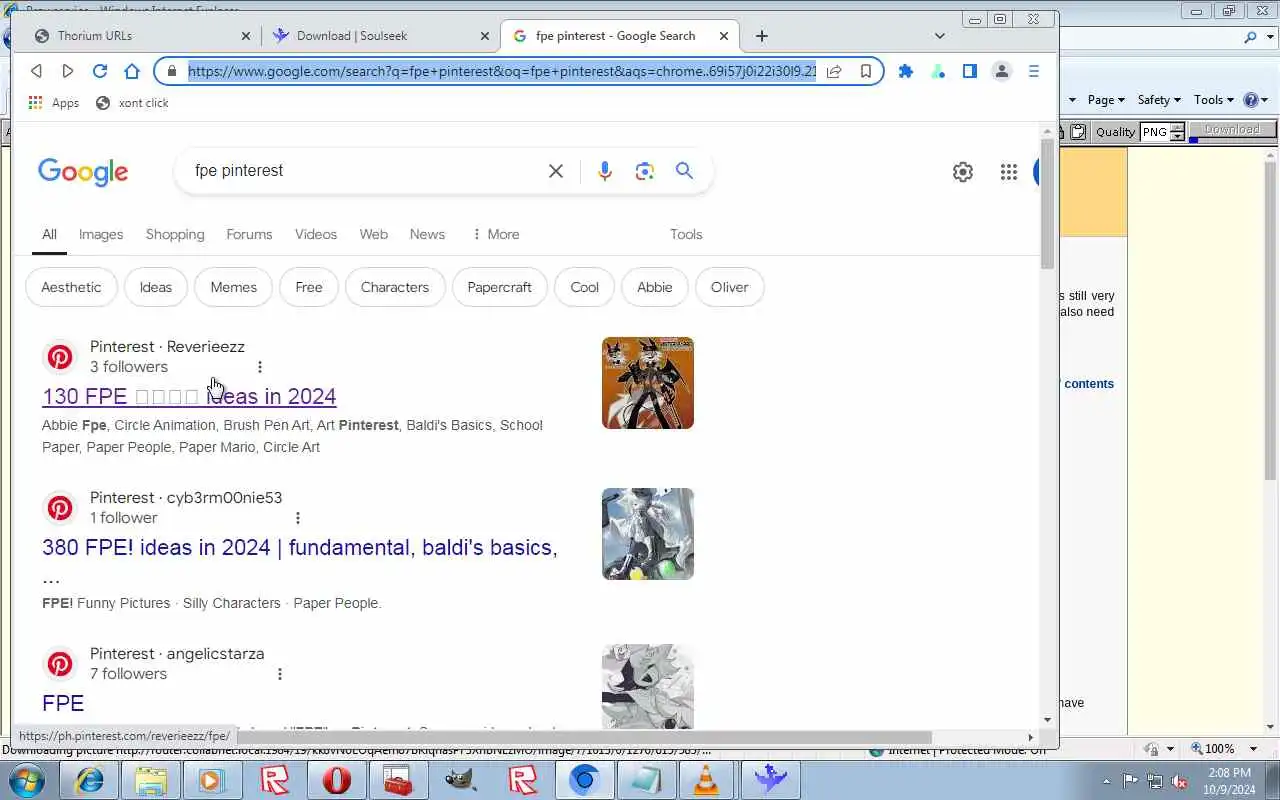Select the Web search tab
This screenshot has width=1280, height=800.
pyautogui.click(x=374, y=234)
